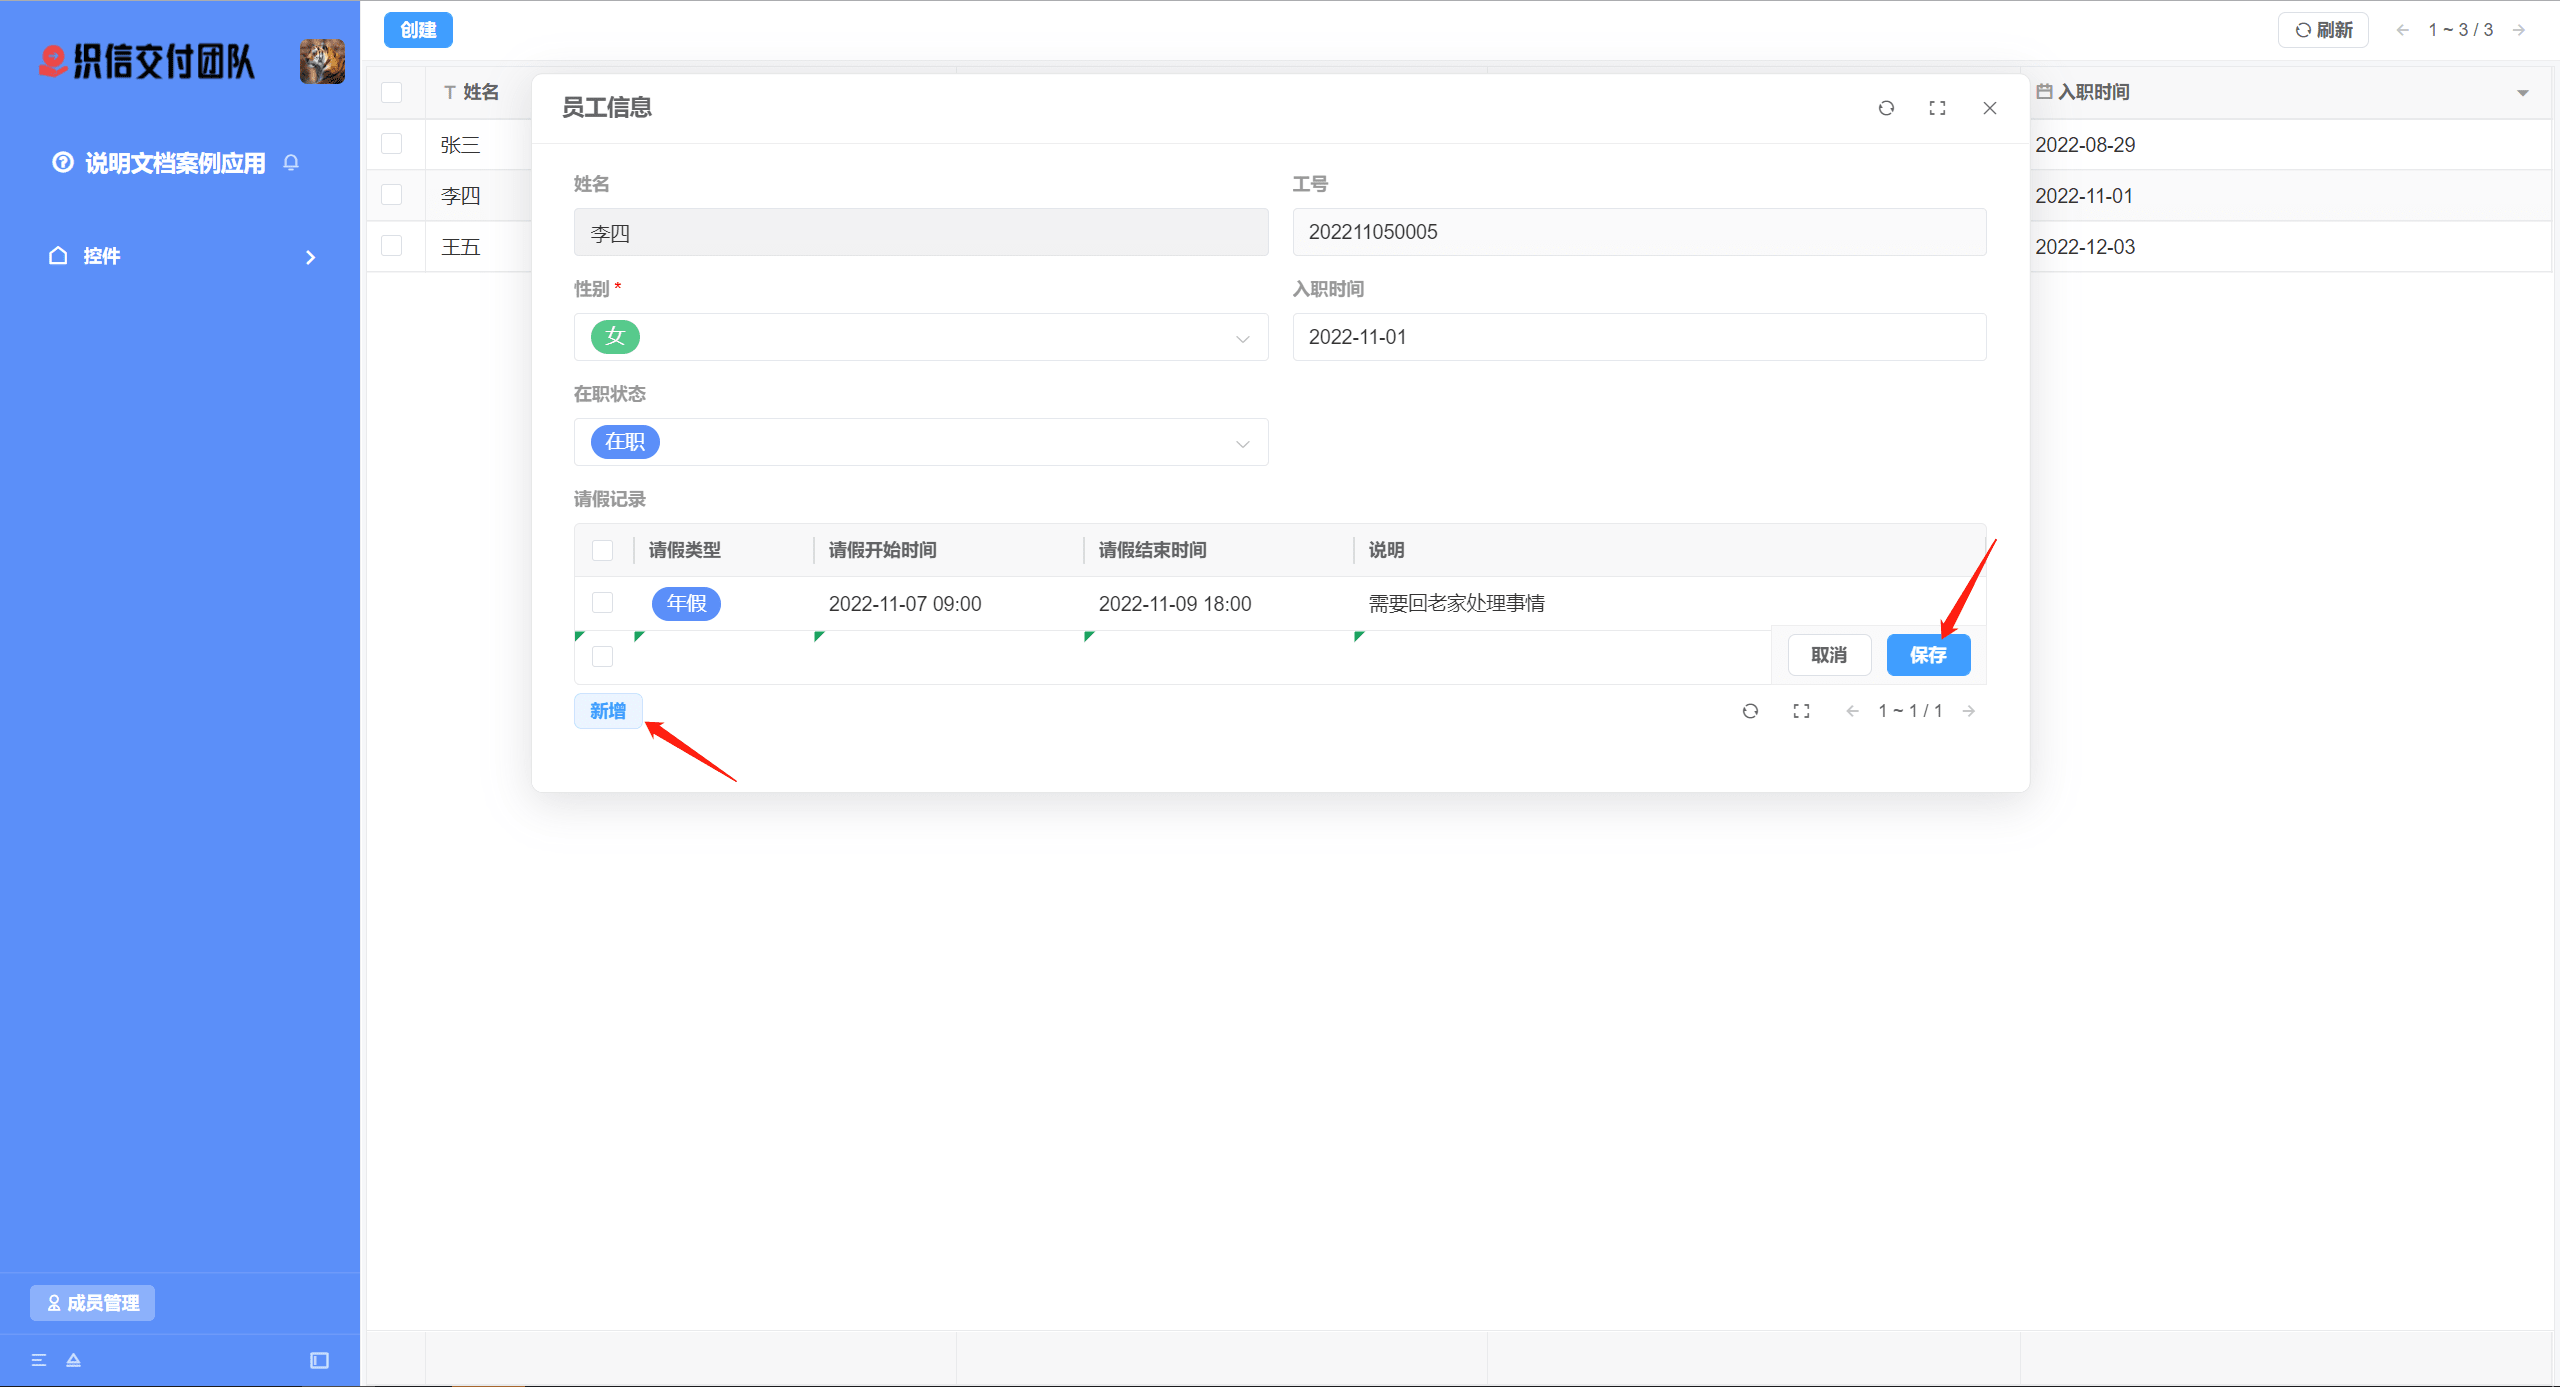Check the 年假 leave record checkbox
Screen dimensions: 2560x1387
point(602,603)
